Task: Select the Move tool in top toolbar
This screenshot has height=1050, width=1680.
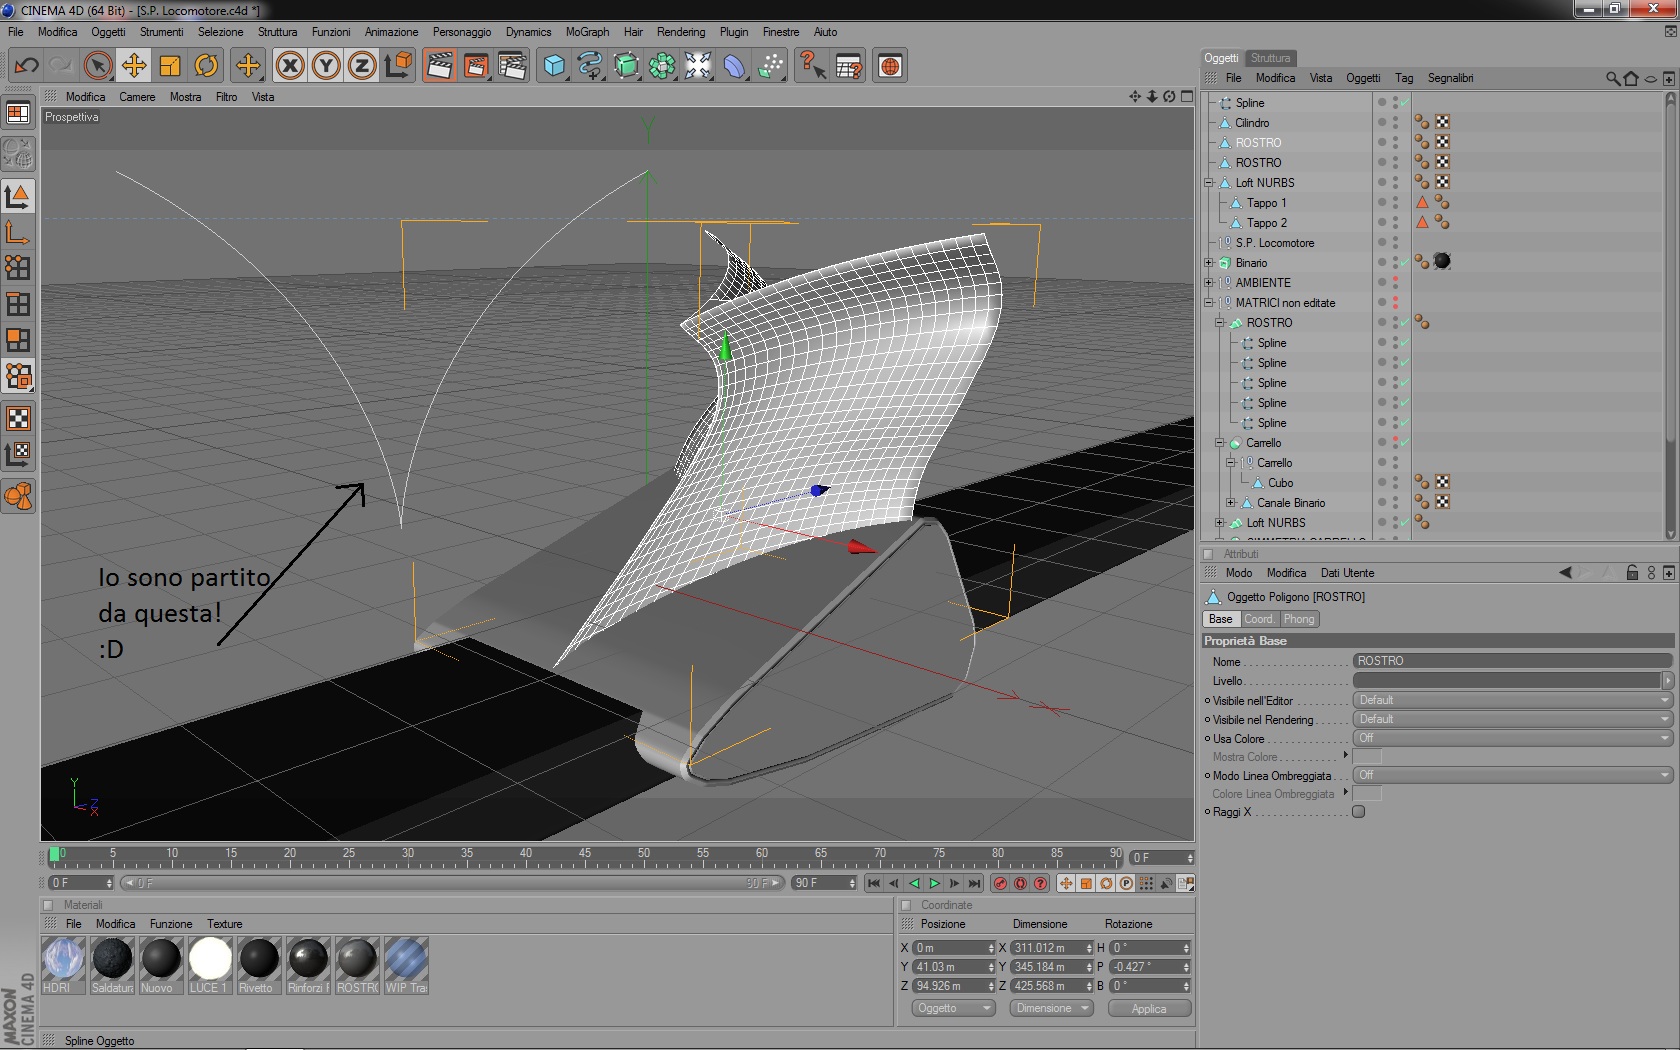Action: point(134,66)
